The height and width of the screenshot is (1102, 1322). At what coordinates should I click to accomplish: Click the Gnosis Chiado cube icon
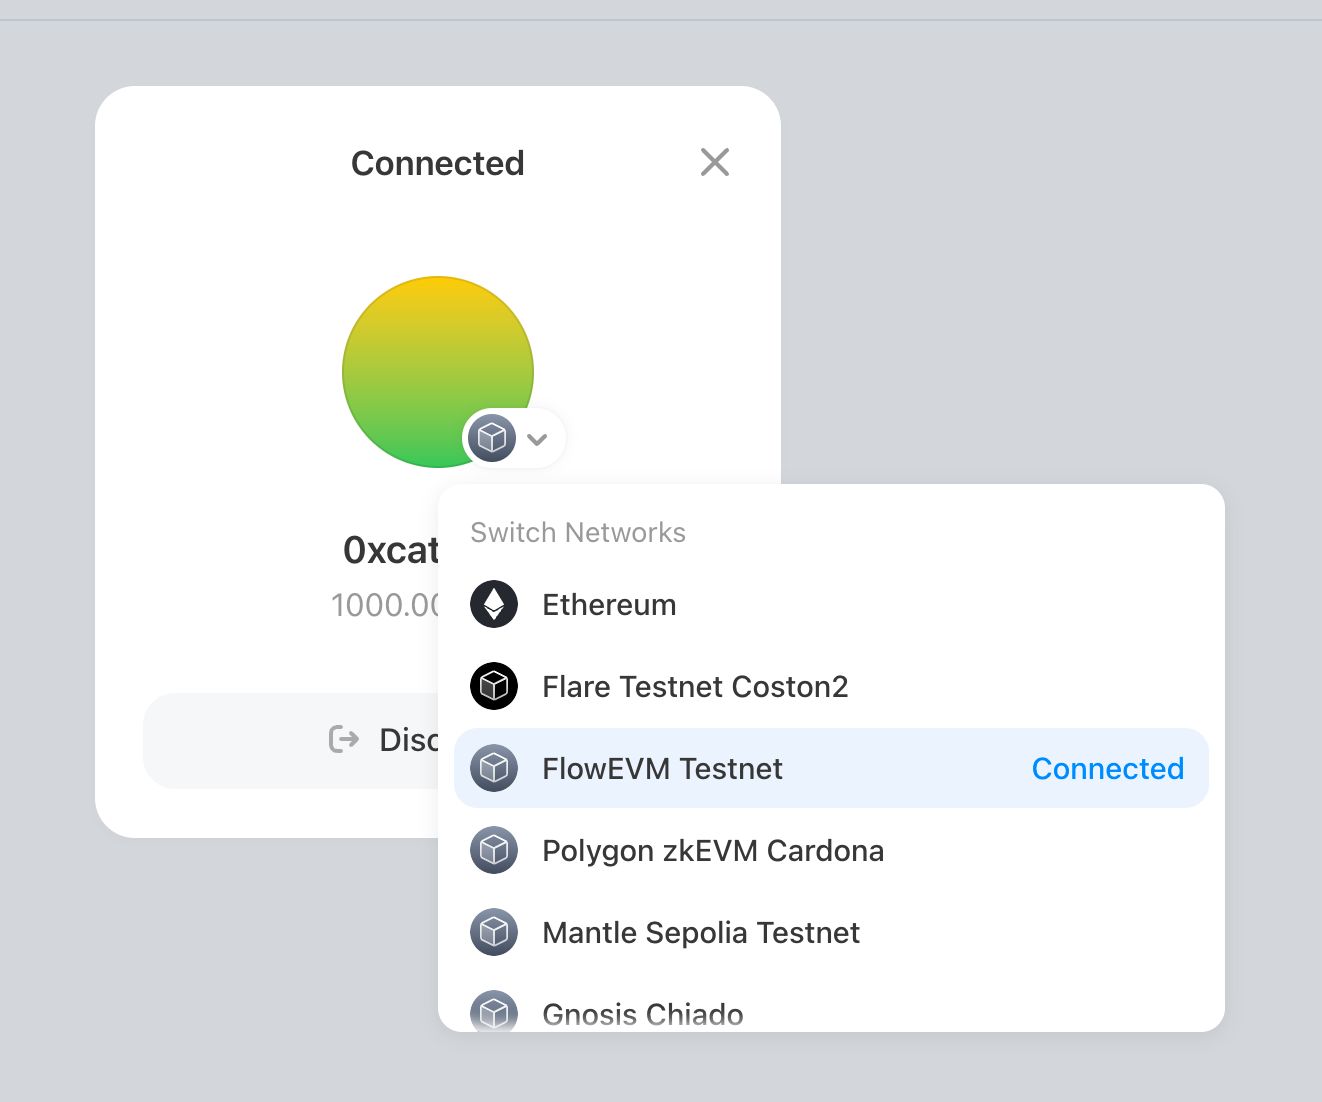pos(494,1011)
